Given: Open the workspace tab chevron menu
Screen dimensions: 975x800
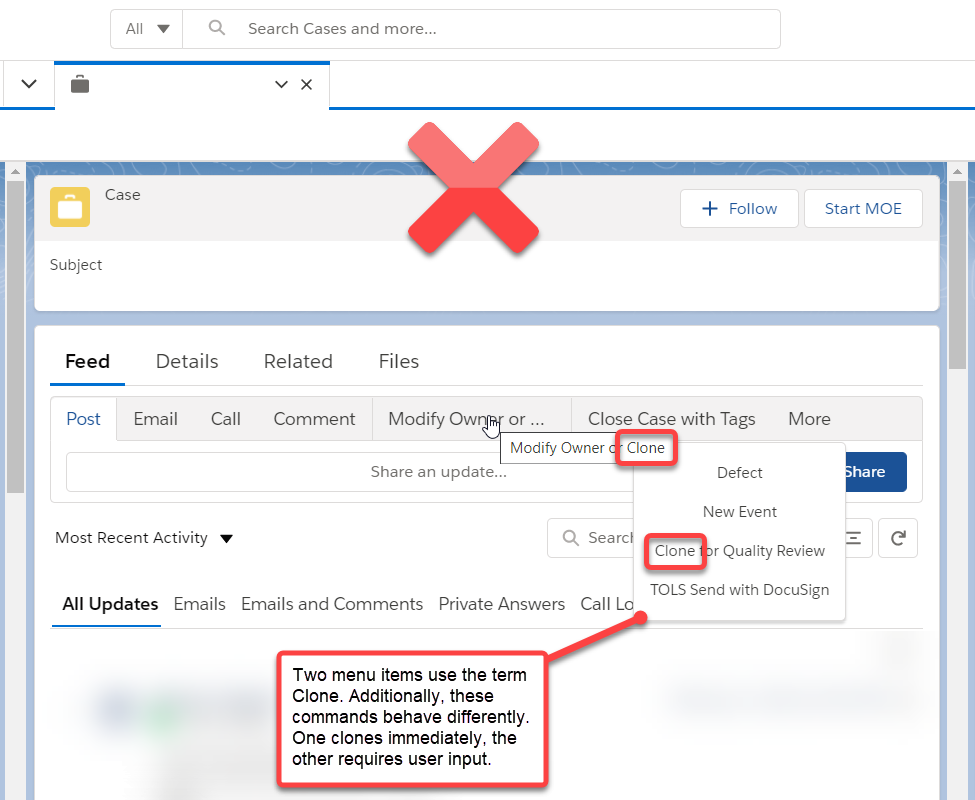Looking at the screenshot, I should [x=281, y=85].
